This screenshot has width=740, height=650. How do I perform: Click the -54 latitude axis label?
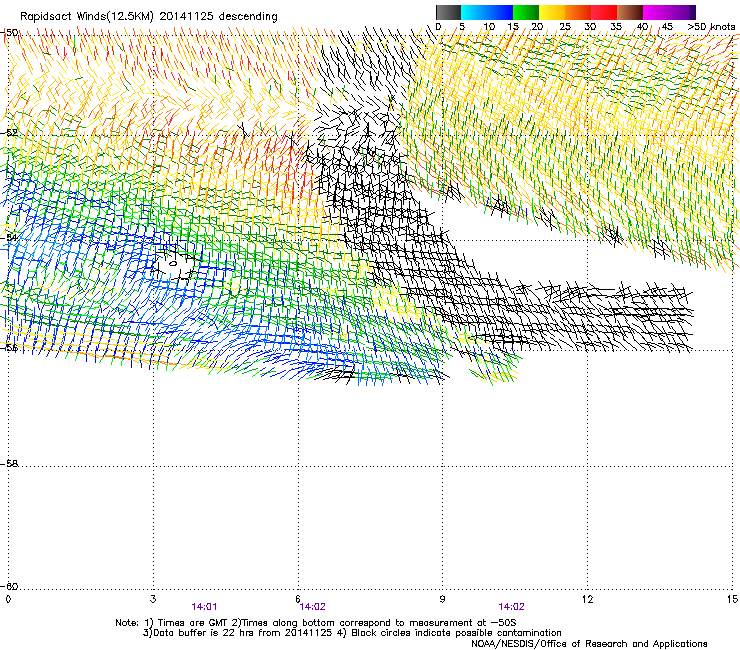point(10,237)
